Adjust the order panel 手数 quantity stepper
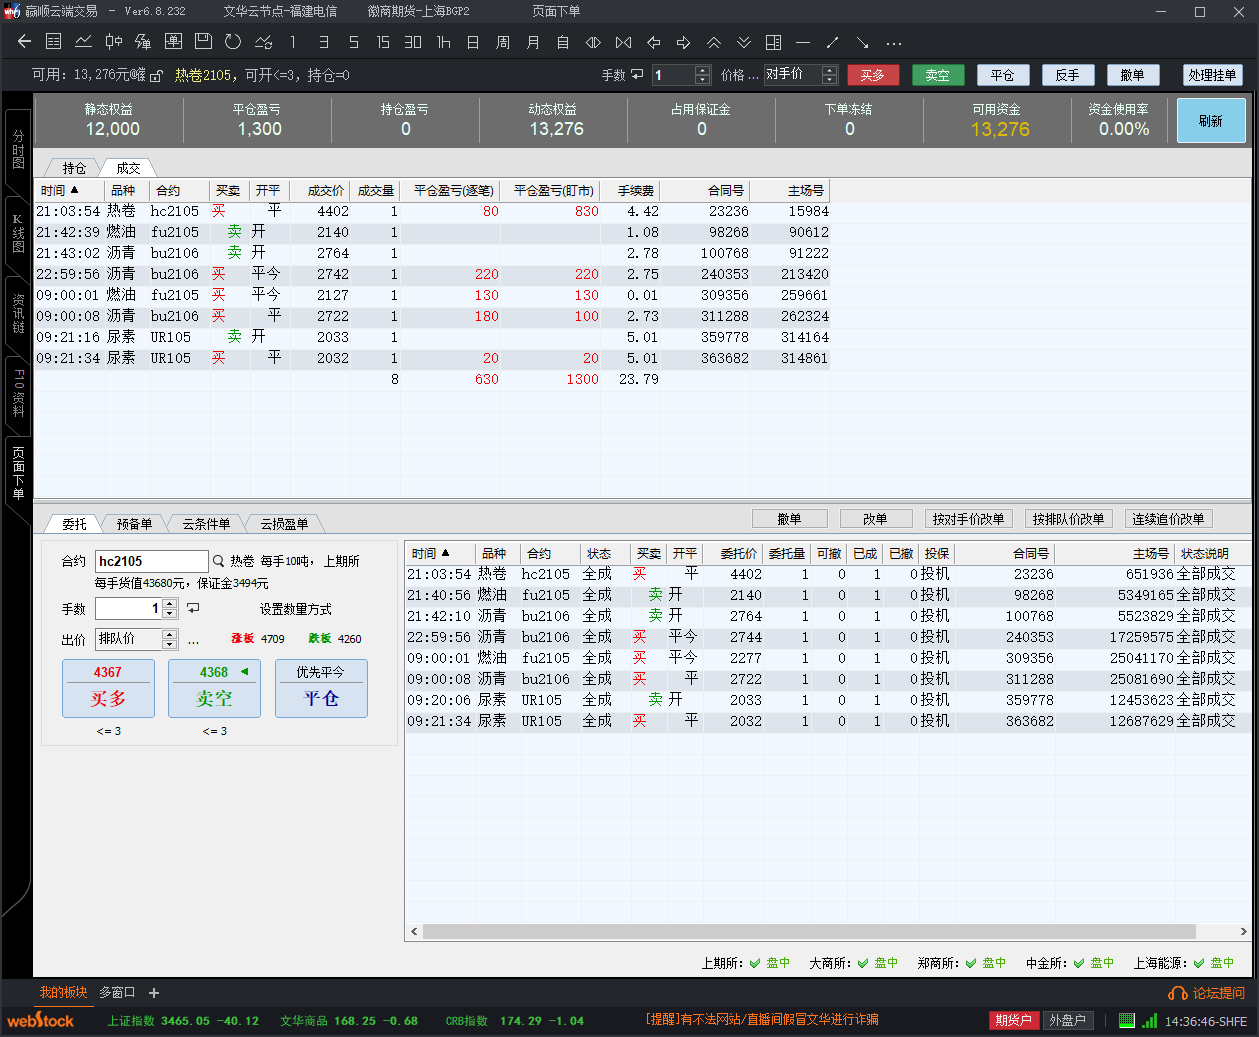The image size is (1259, 1037). point(170,608)
